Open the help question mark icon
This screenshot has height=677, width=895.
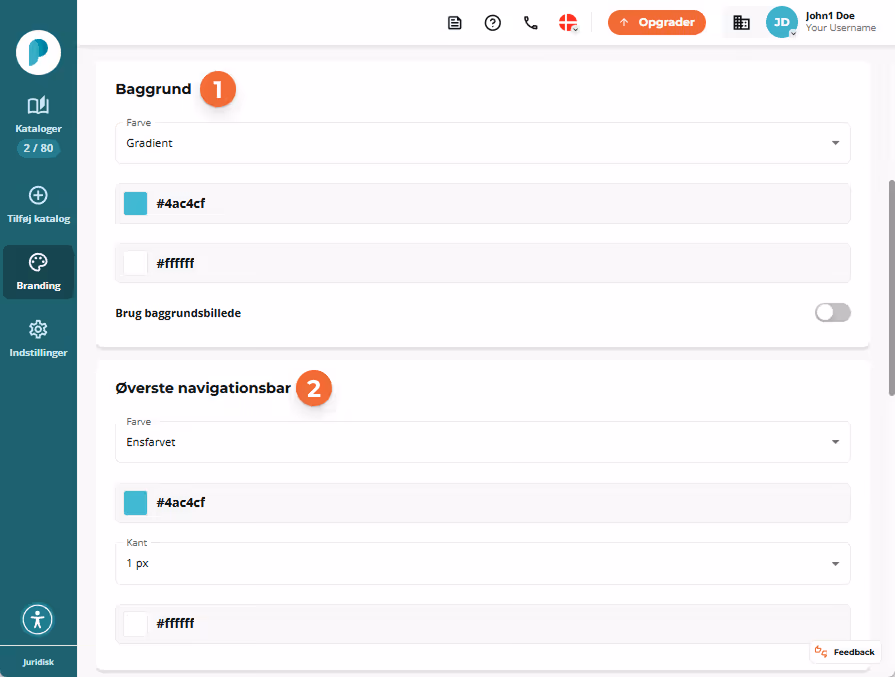click(x=493, y=23)
